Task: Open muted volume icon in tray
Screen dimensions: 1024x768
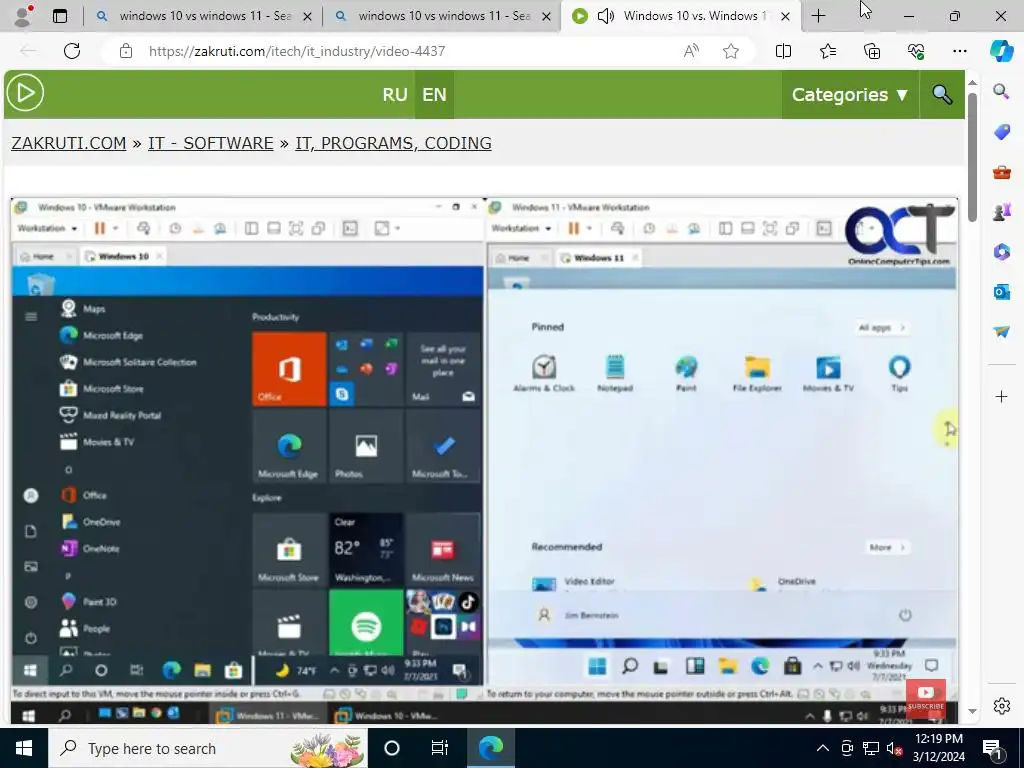Action: click(895, 748)
